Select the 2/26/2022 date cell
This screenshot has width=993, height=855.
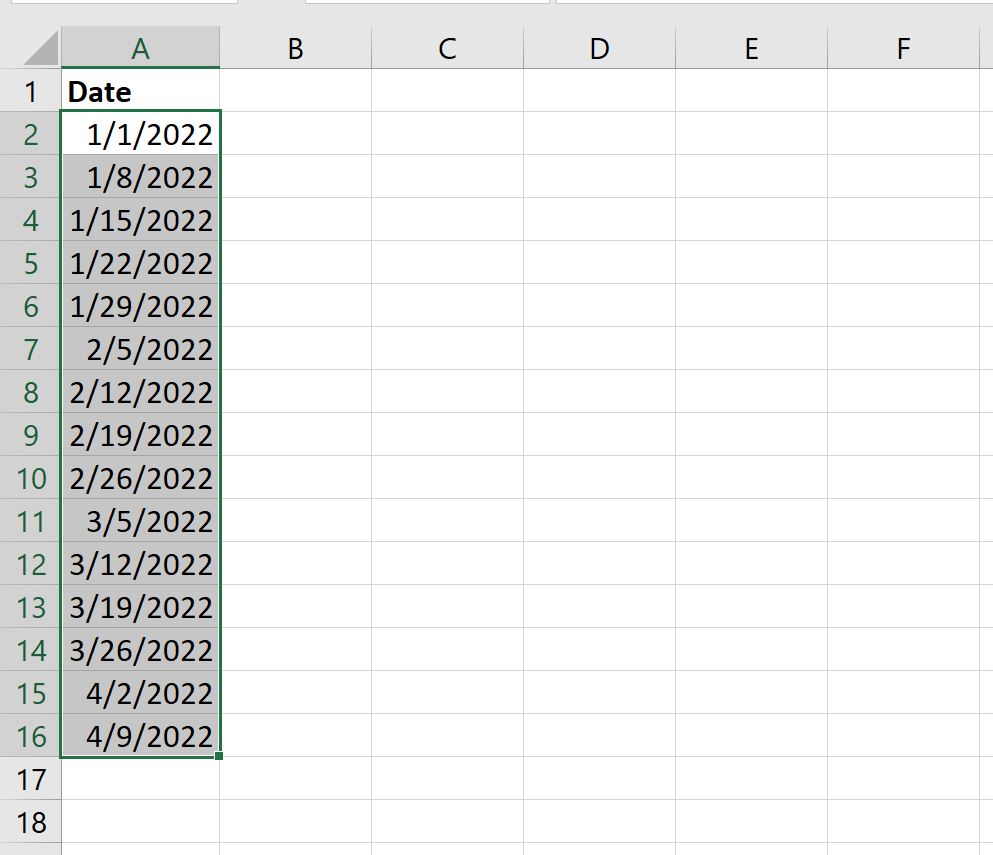(x=141, y=478)
